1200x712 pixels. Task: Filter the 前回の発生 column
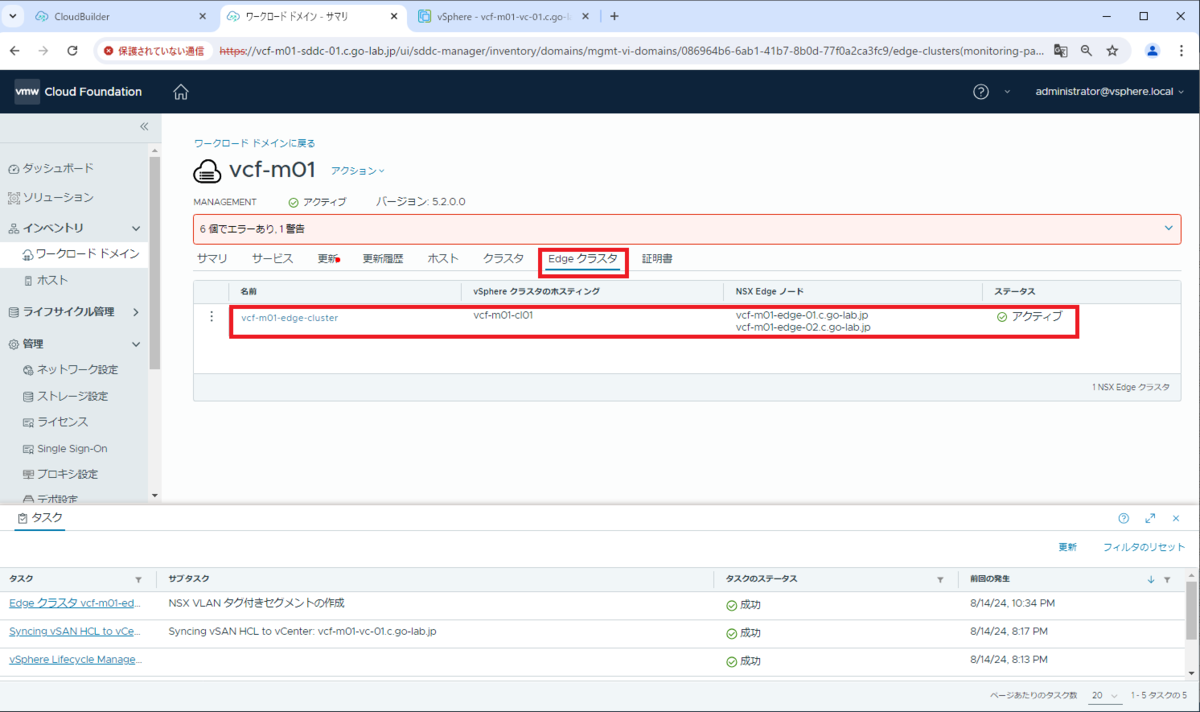[1167, 580]
